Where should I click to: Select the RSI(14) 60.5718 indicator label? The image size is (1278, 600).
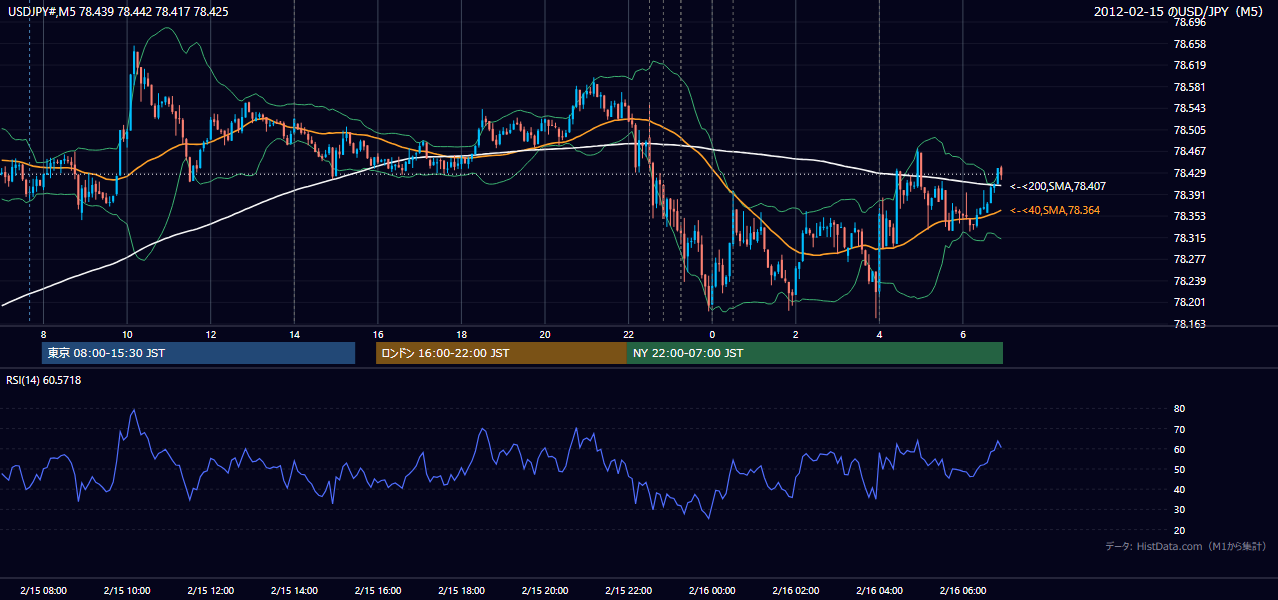pos(43,380)
